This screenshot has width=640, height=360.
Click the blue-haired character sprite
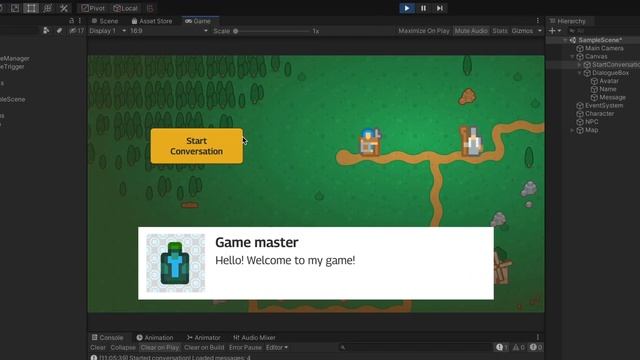[370, 142]
